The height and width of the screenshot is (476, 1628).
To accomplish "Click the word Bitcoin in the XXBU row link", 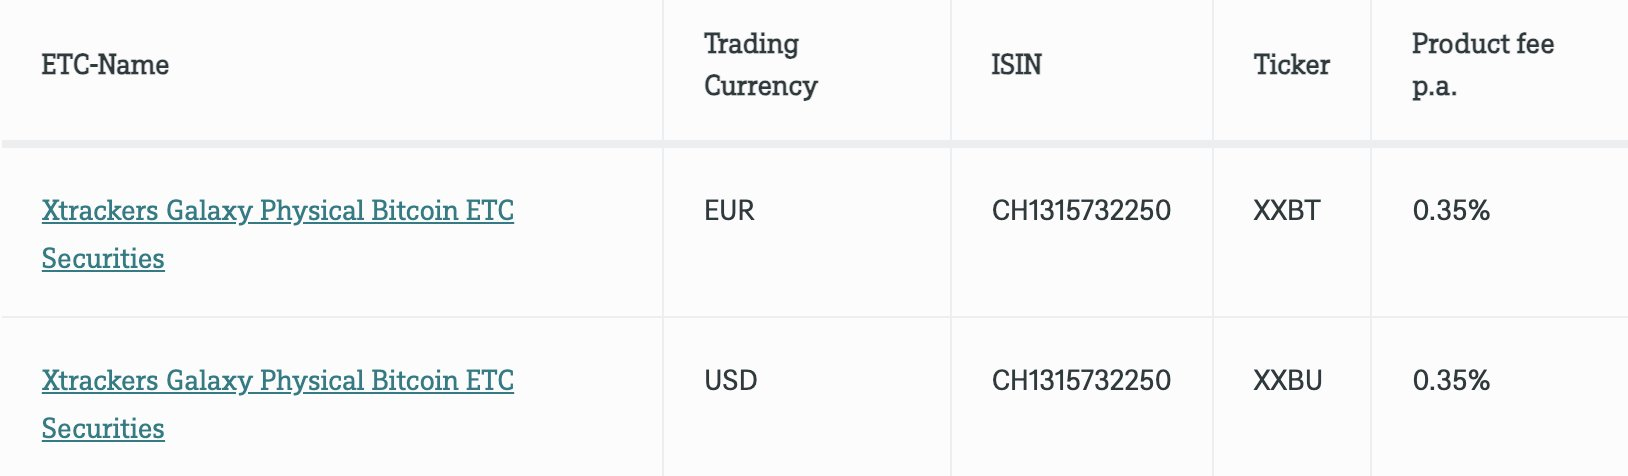I will (413, 381).
